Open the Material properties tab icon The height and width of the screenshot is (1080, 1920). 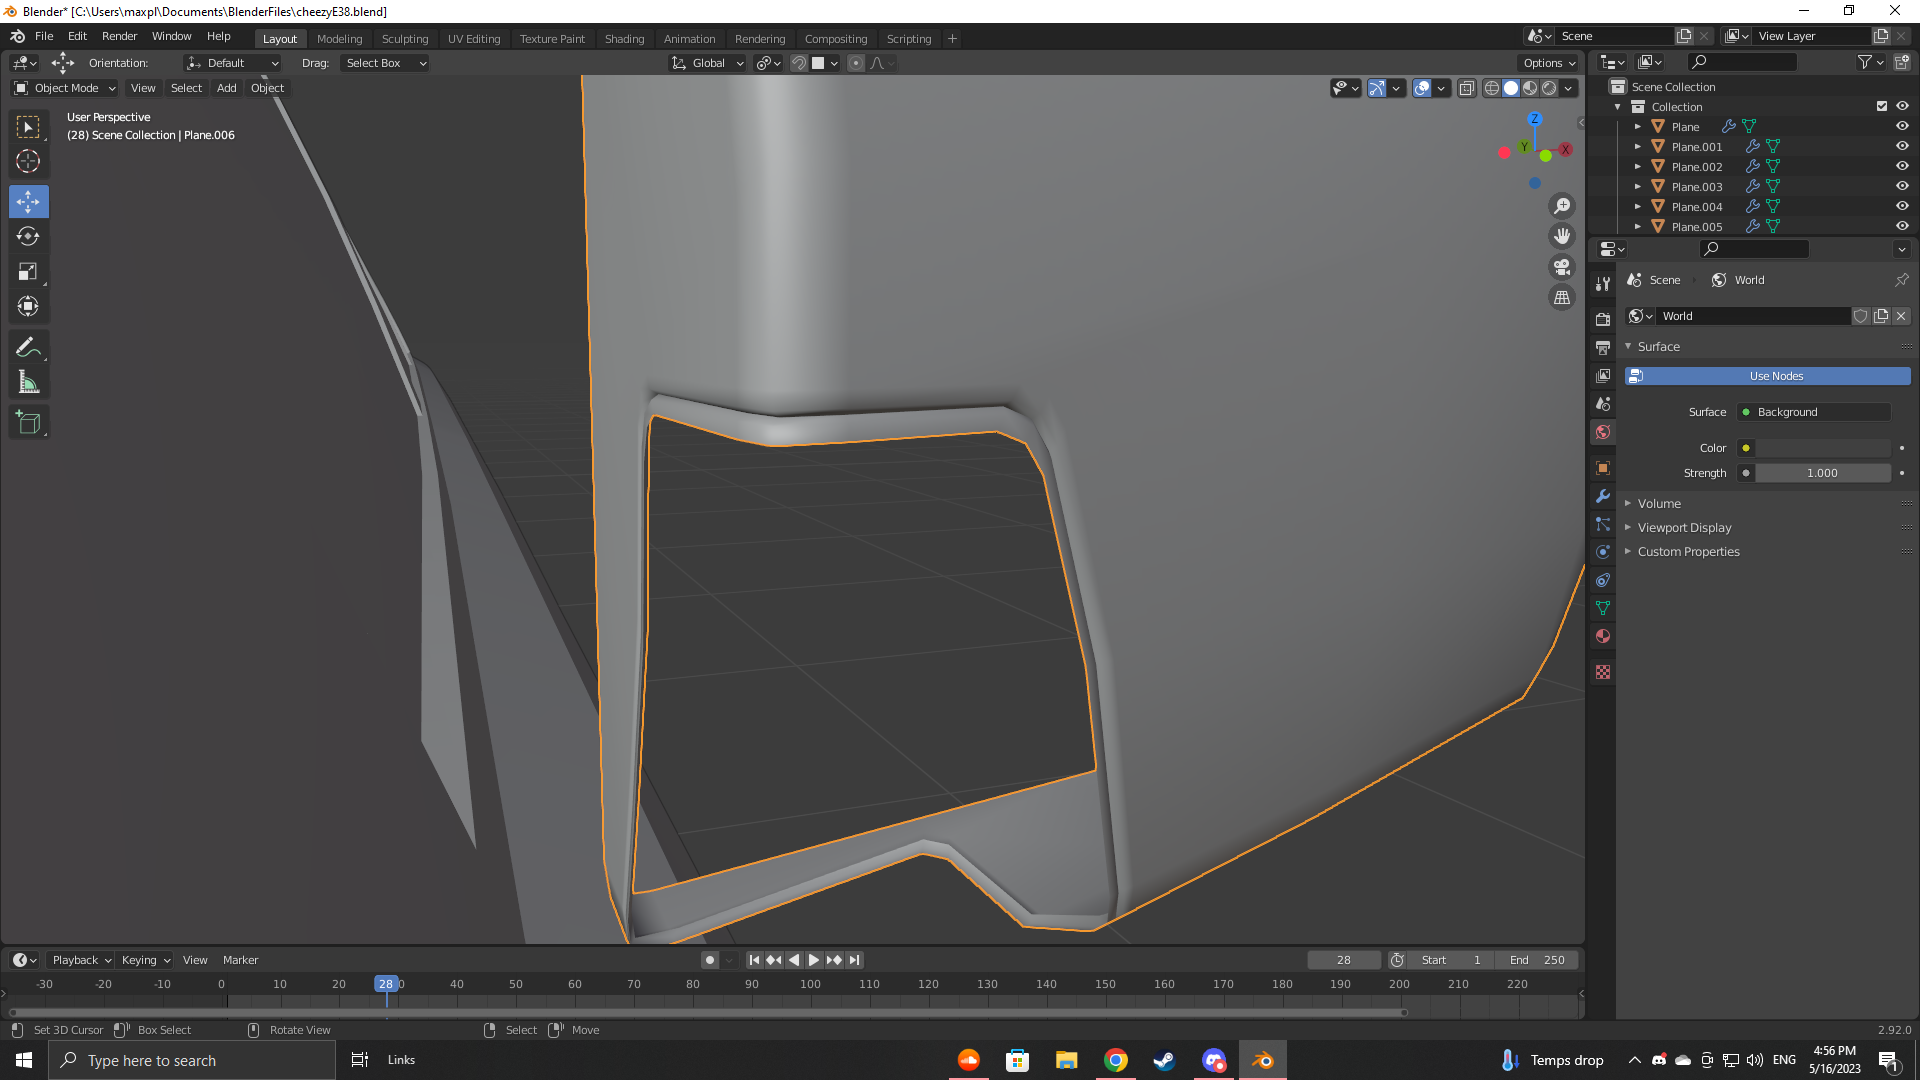pyautogui.click(x=1603, y=636)
